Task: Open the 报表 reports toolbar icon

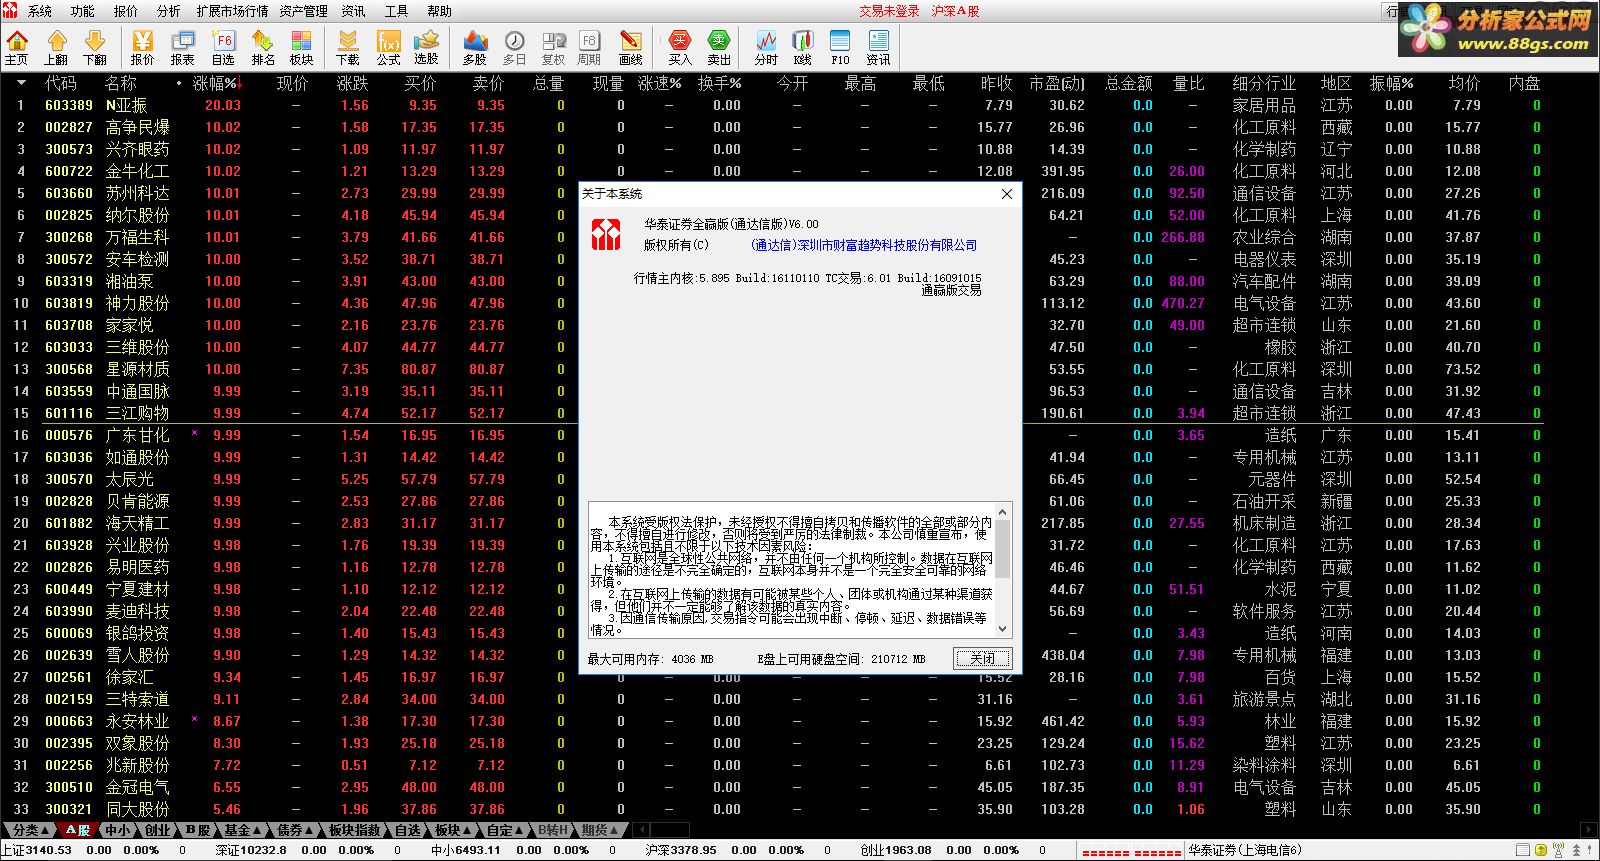Action: tap(183, 47)
